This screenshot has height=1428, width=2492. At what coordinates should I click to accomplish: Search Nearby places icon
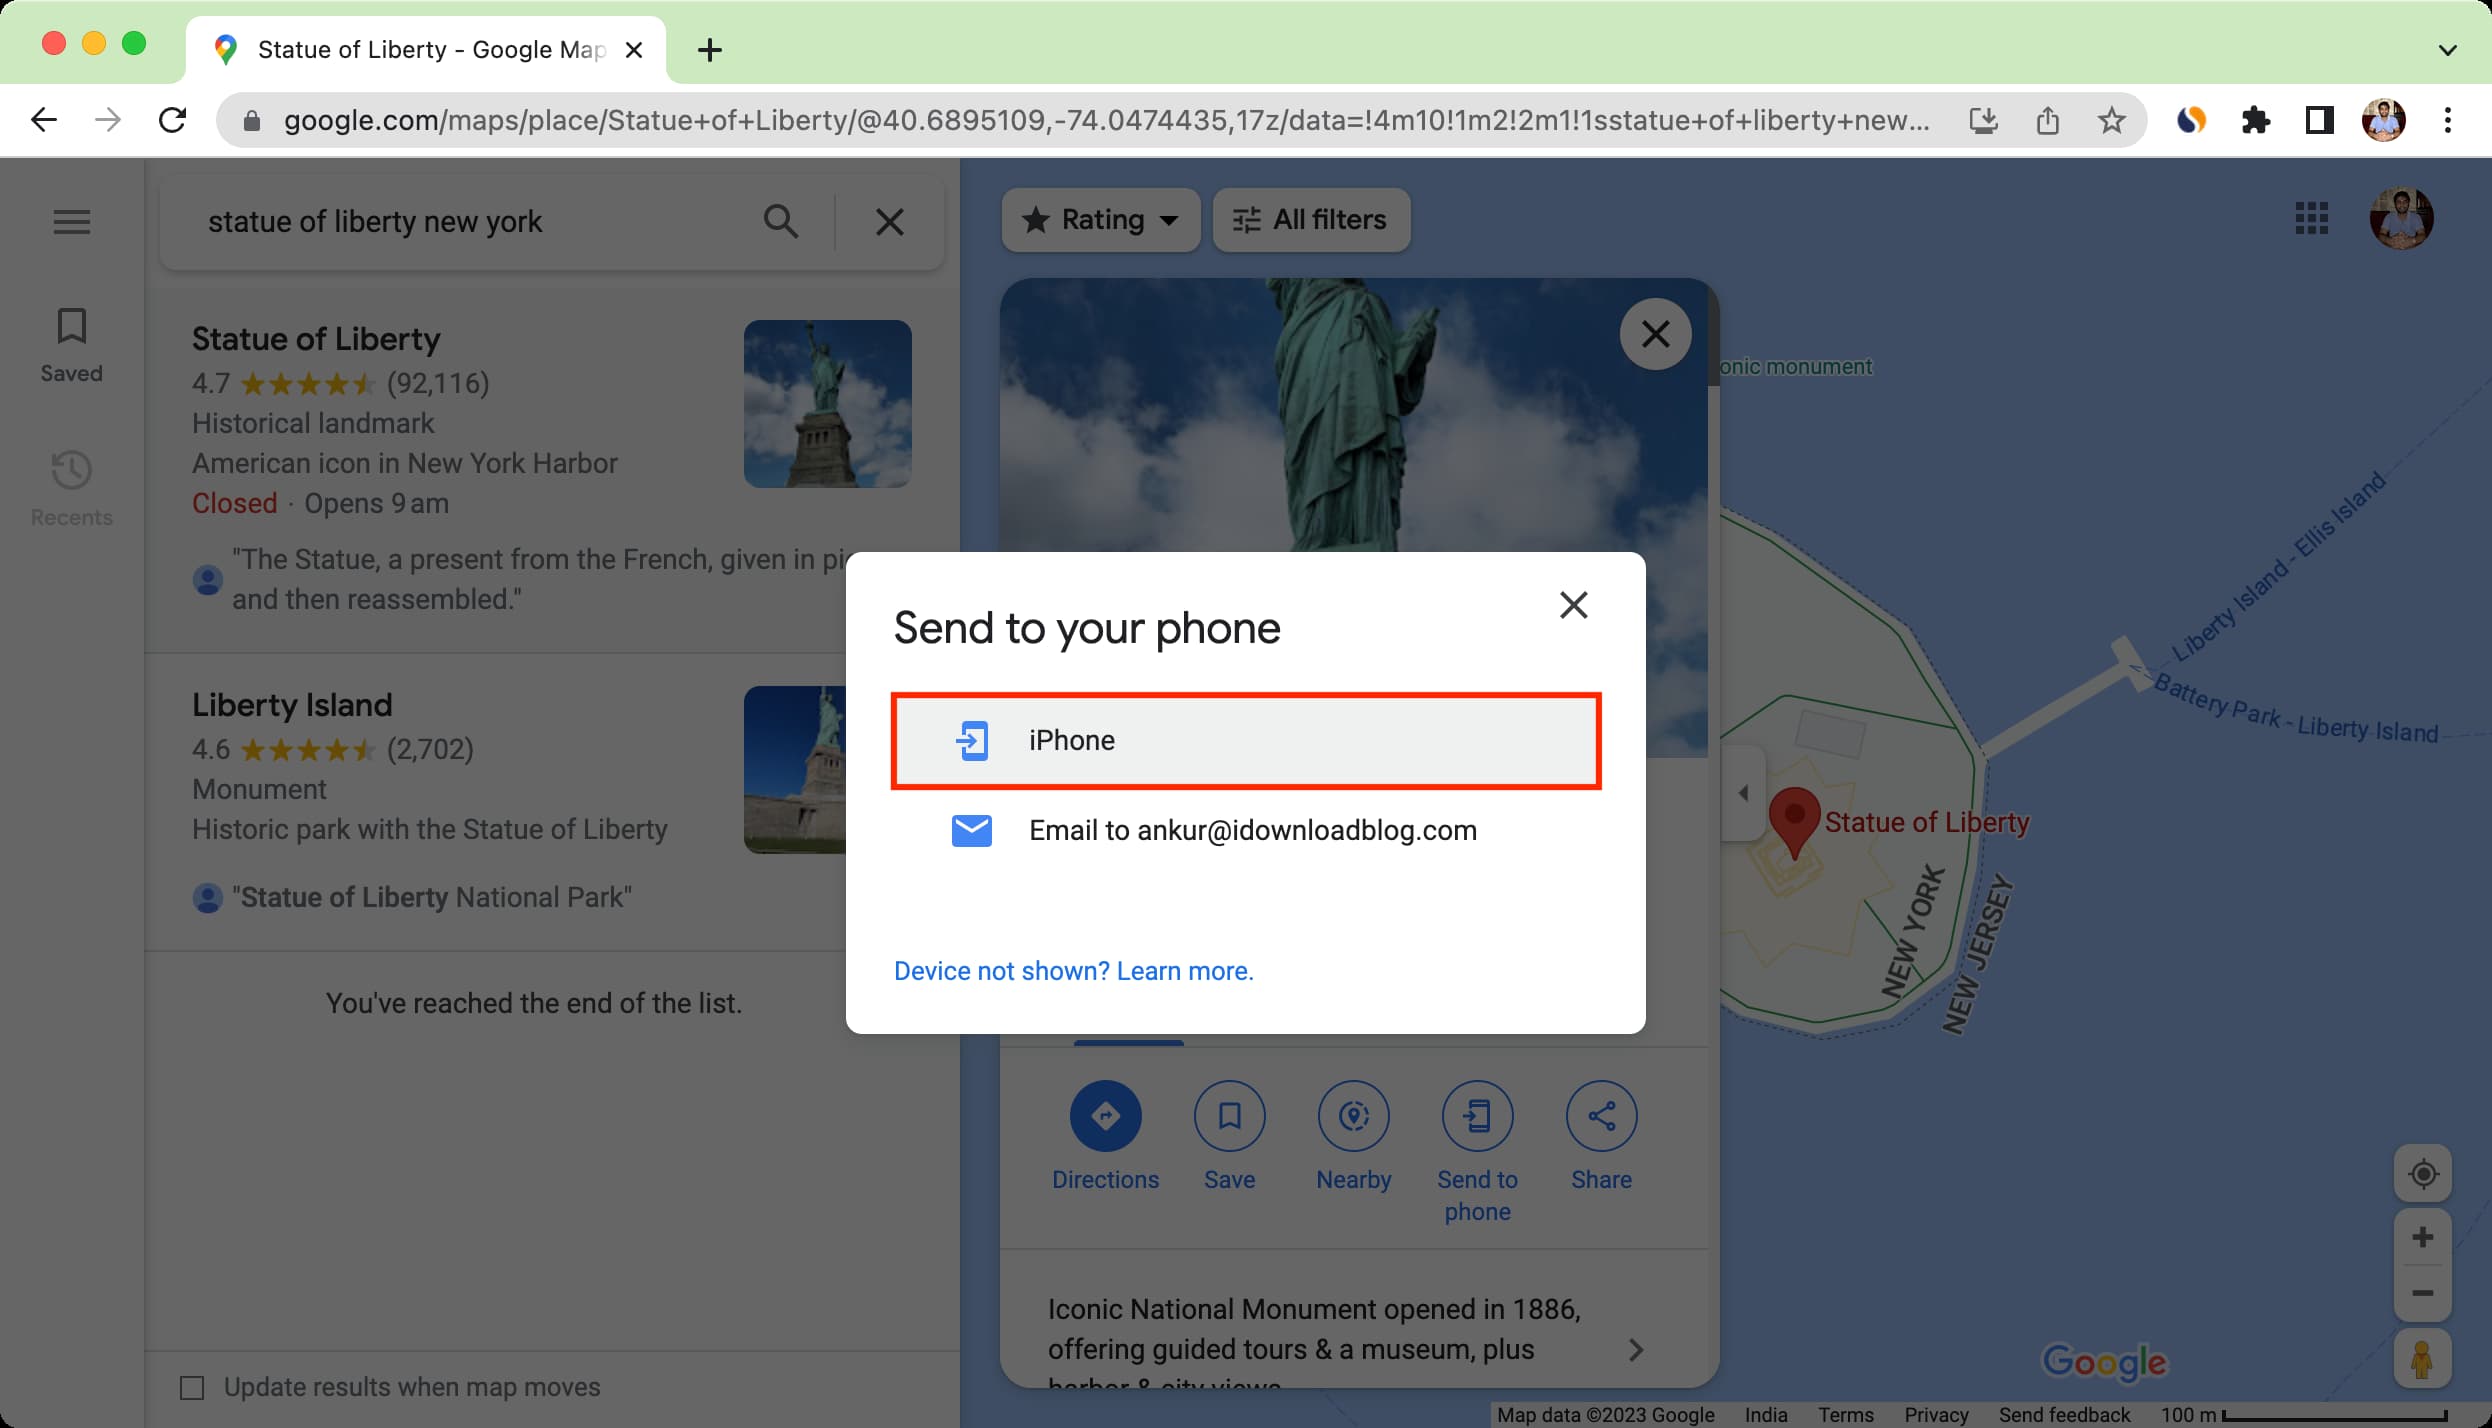click(1353, 1116)
